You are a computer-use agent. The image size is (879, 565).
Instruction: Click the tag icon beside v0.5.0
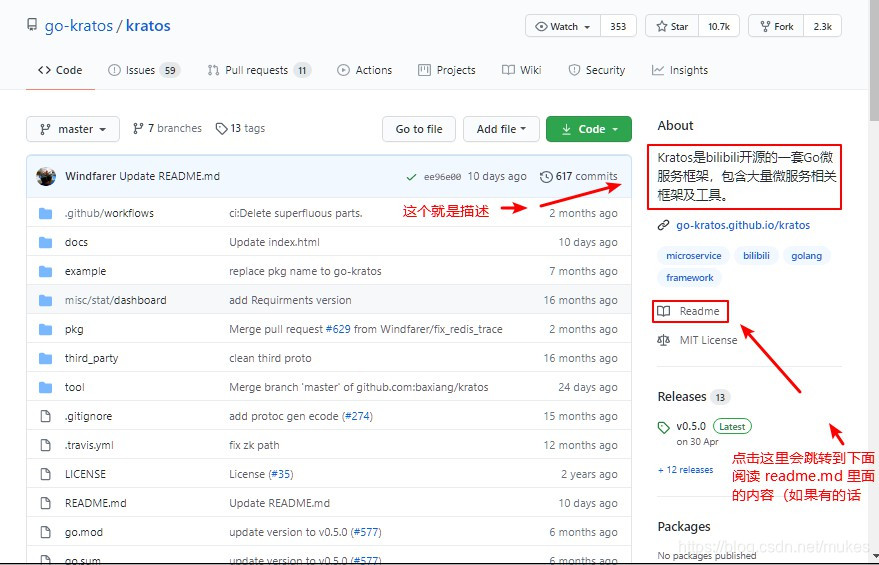coord(664,428)
